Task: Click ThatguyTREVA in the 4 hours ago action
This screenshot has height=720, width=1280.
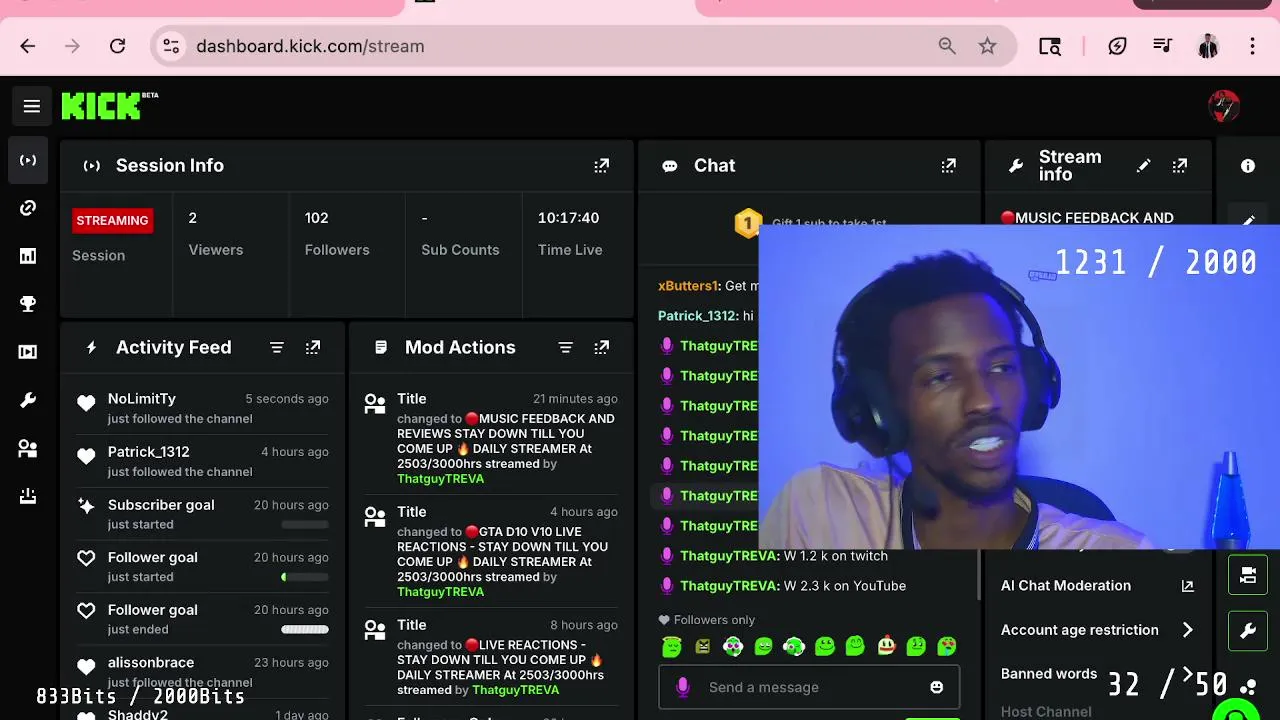Action: (440, 592)
